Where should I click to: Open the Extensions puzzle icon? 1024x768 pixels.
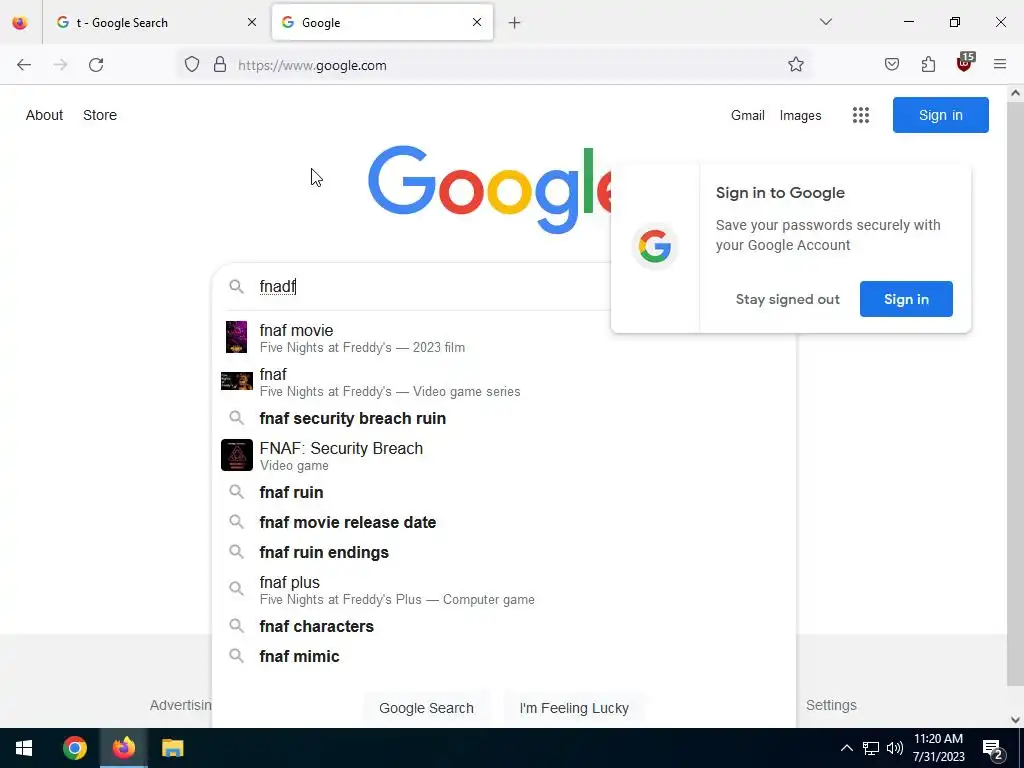point(928,64)
